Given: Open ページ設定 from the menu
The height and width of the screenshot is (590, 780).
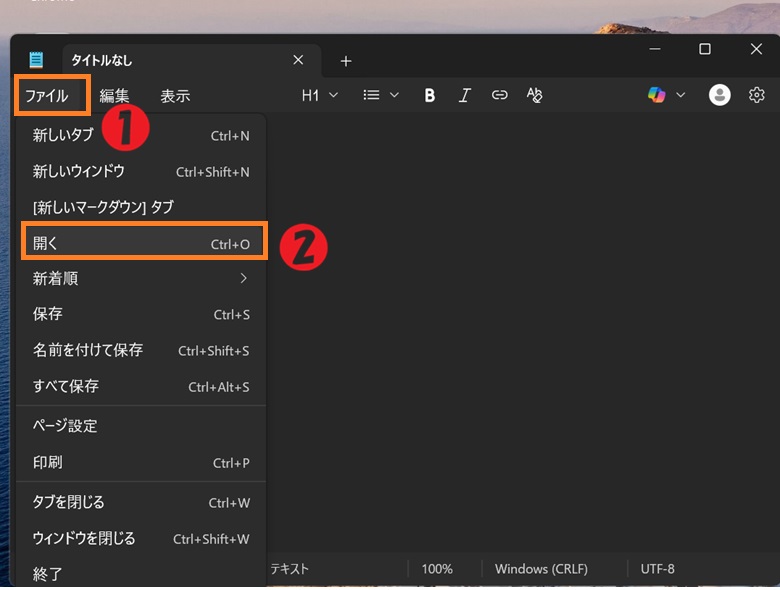Looking at the screenshot, I should point(141,426).
